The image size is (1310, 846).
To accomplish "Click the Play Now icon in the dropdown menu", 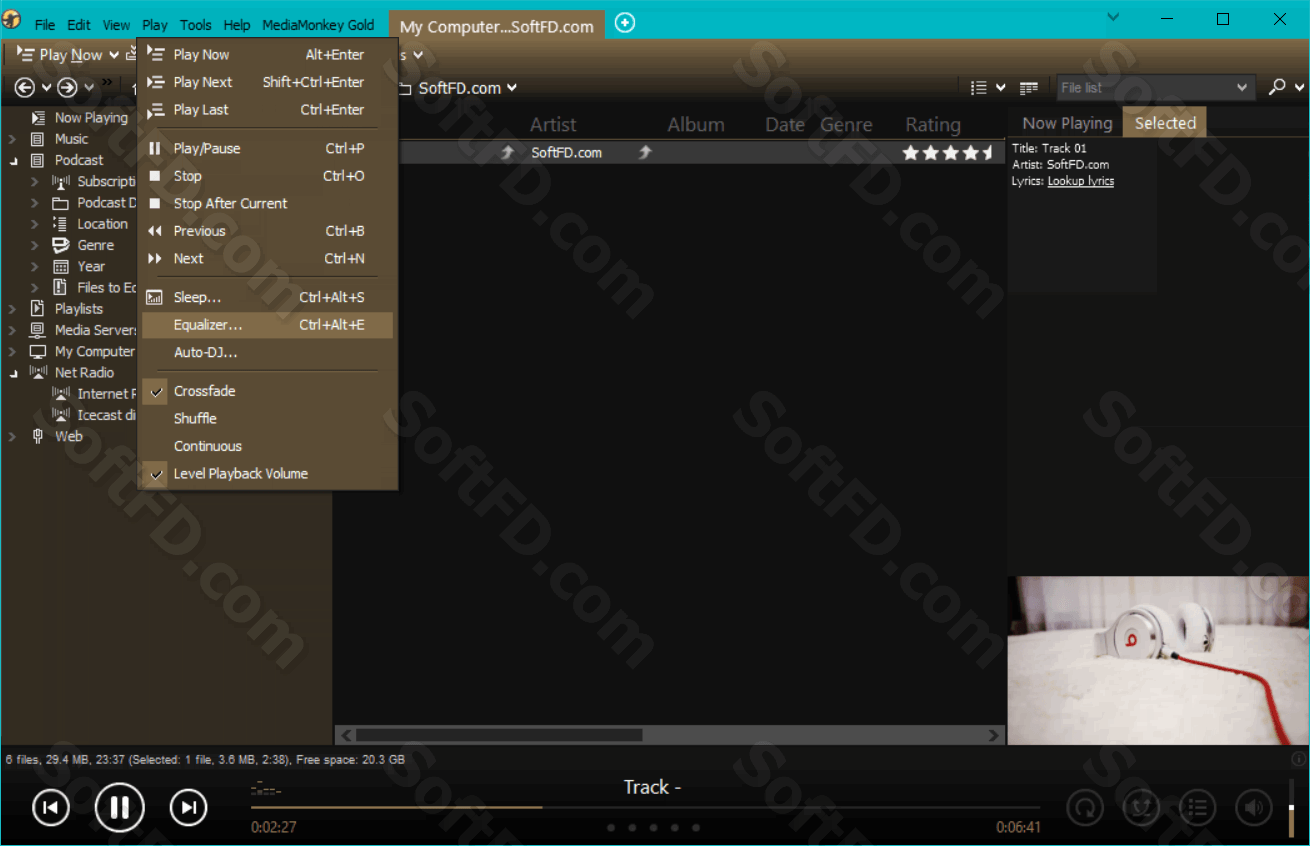I will [x=155, y=54].
